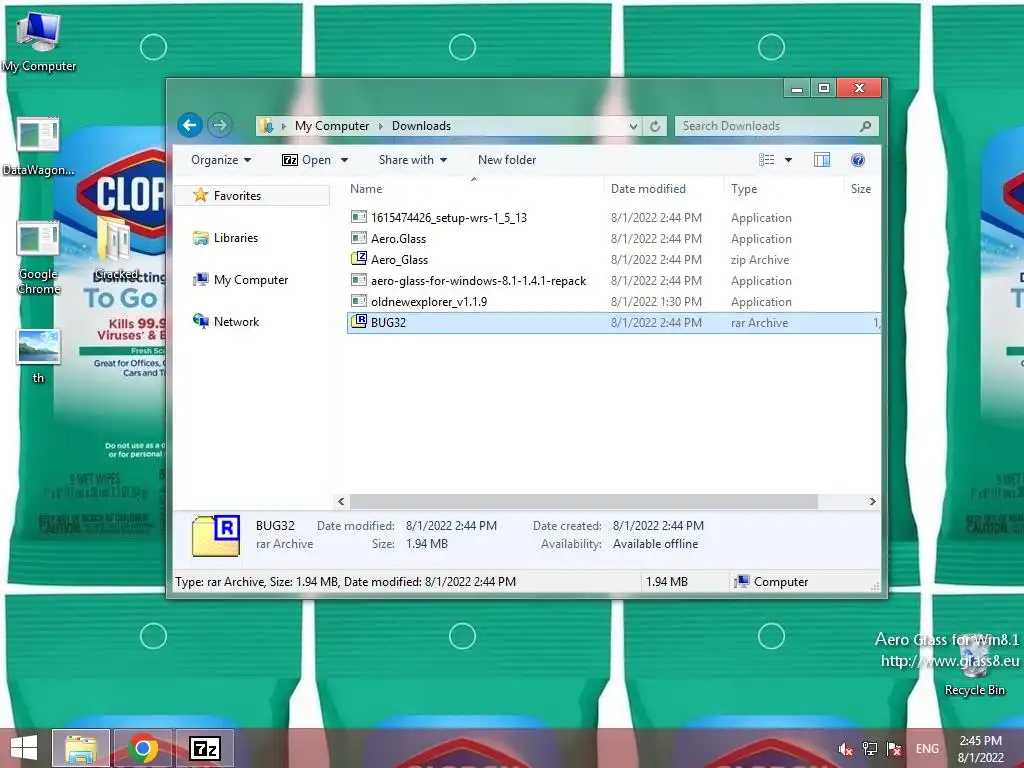The height and width of the screenshot is (768, 1024).
Task: Click the Aero_Glass zip file icon
Action: click(x=359, y=259)
